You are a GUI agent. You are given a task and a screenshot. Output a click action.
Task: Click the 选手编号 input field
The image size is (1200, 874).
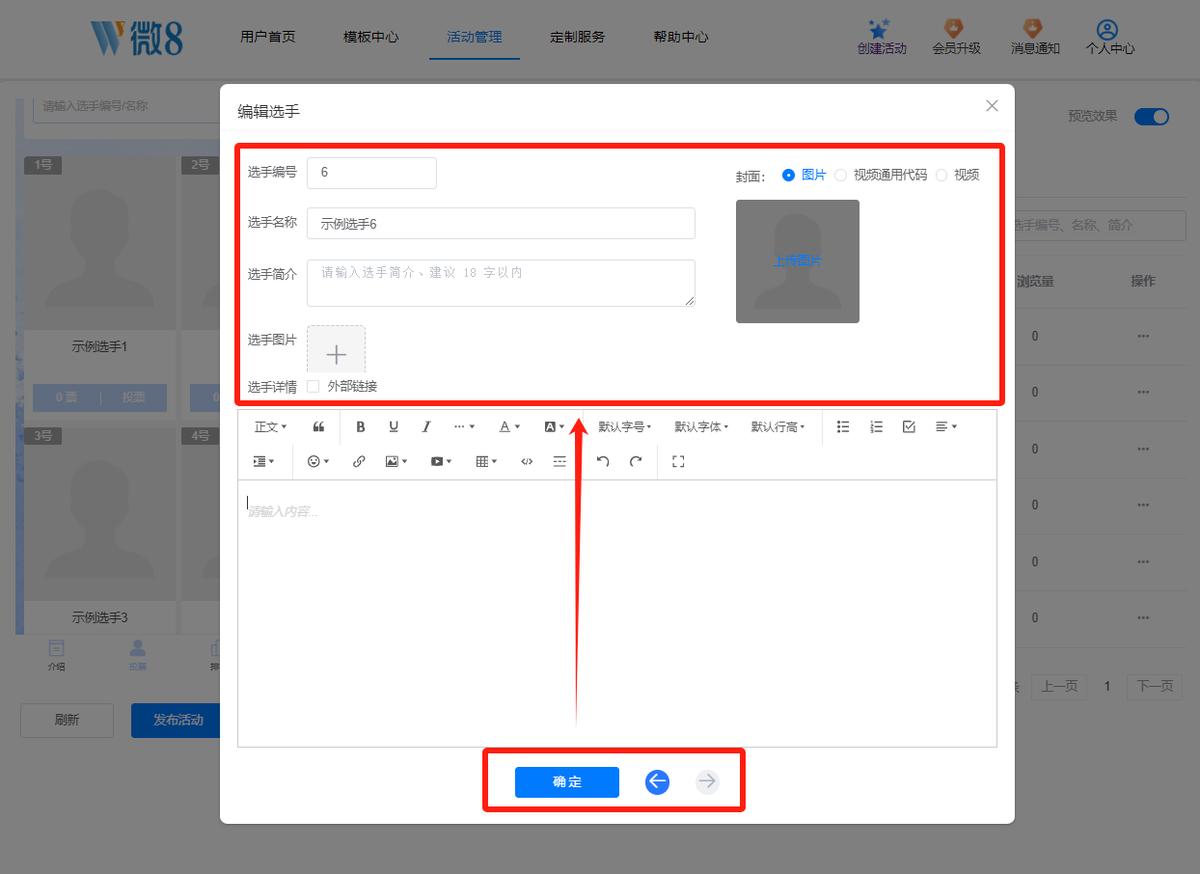coord(372,172)
